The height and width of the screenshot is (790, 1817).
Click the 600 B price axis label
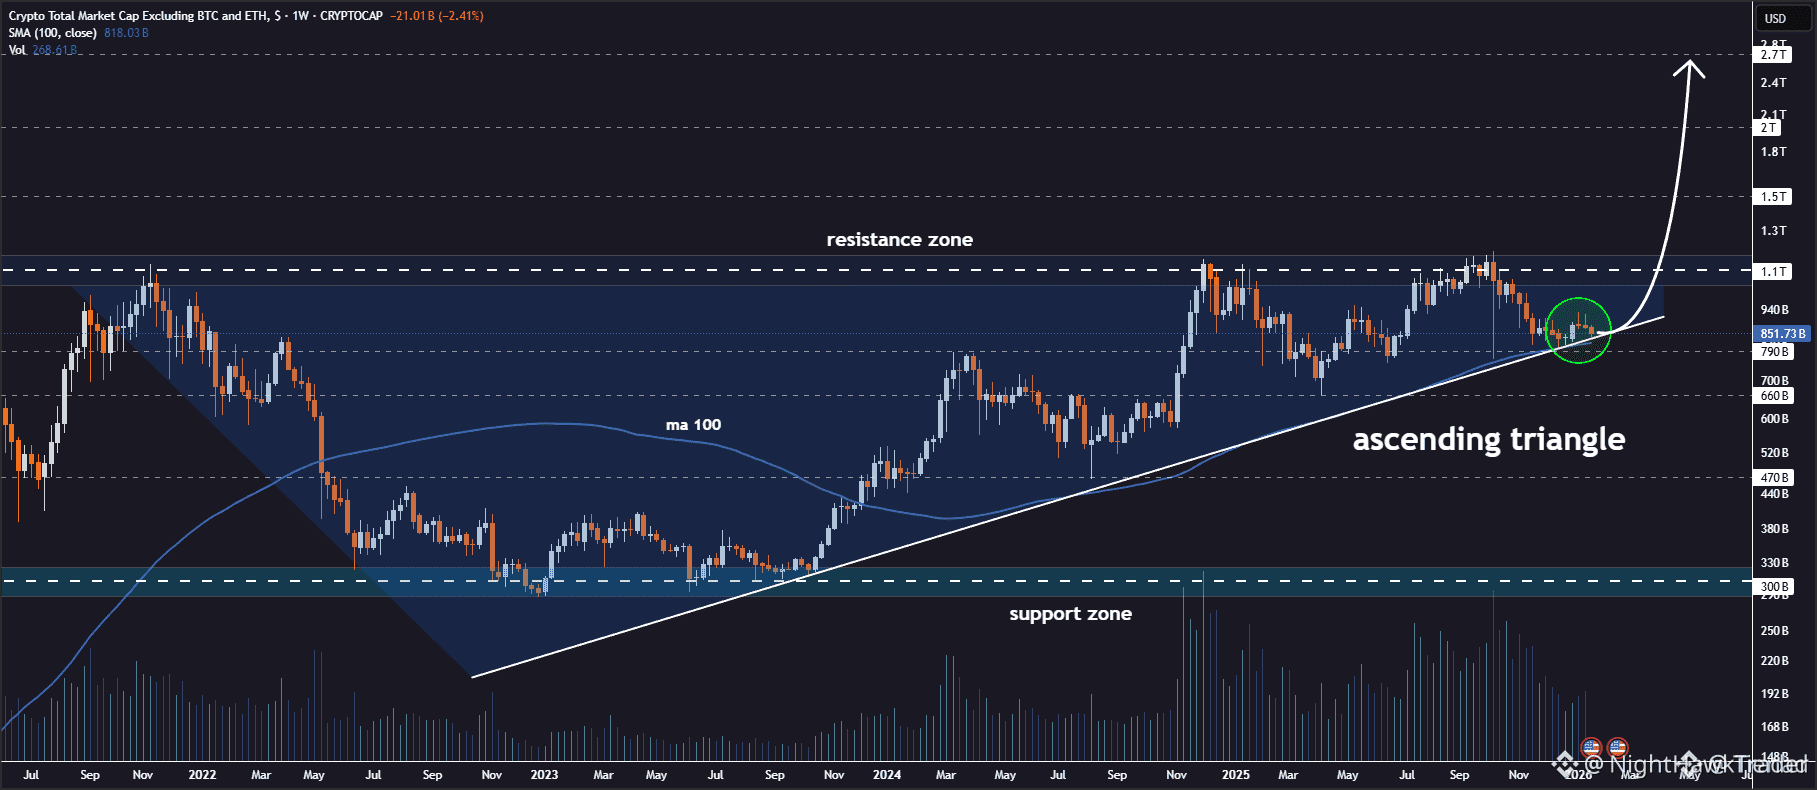point(1774,419)
